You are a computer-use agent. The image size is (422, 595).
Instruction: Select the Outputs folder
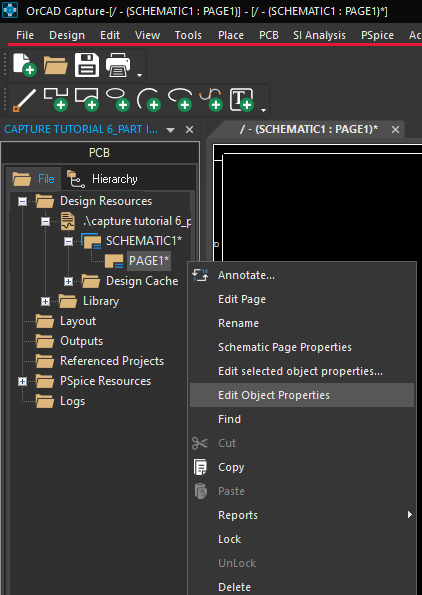click(81, 341)
